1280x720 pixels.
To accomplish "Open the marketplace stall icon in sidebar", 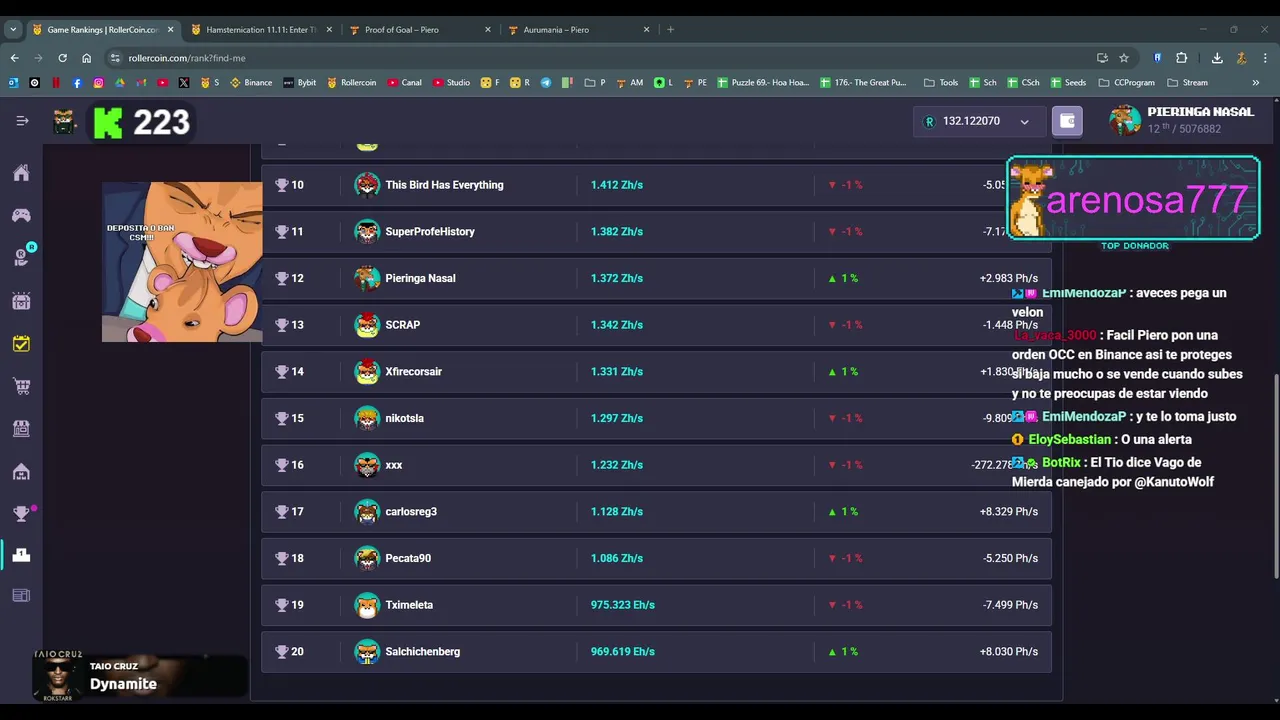I will (21, 428).
